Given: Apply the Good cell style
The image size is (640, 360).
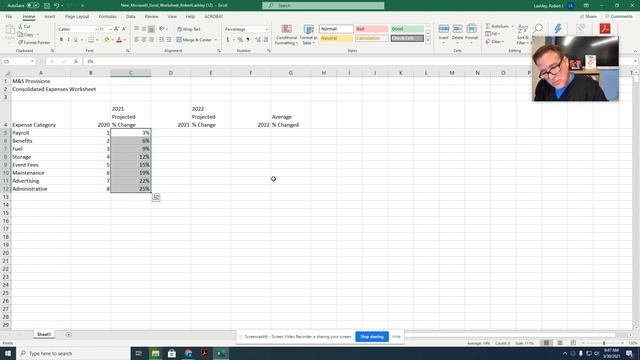Looking at the screenshot, I should [x=407, y=29].
